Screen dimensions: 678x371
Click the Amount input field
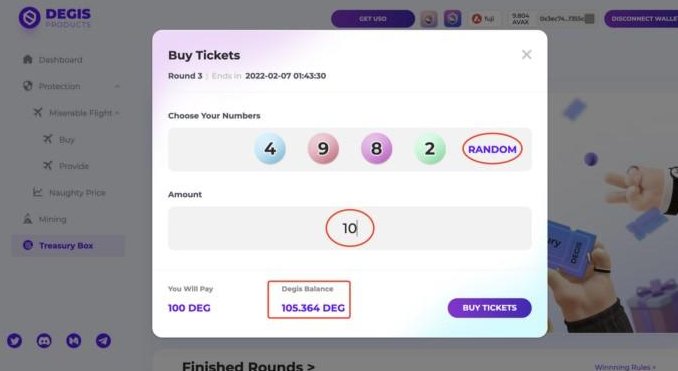click(349, 228)
